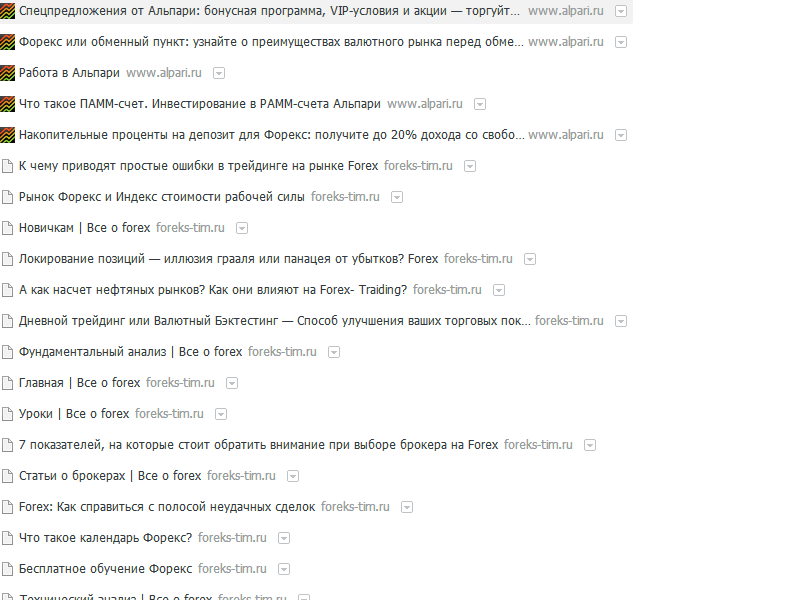This screenshot has height=600, width=800.
Task: Open 'А как насчет нефтяных рынков?' link
Action: click(x=213, y=290)
